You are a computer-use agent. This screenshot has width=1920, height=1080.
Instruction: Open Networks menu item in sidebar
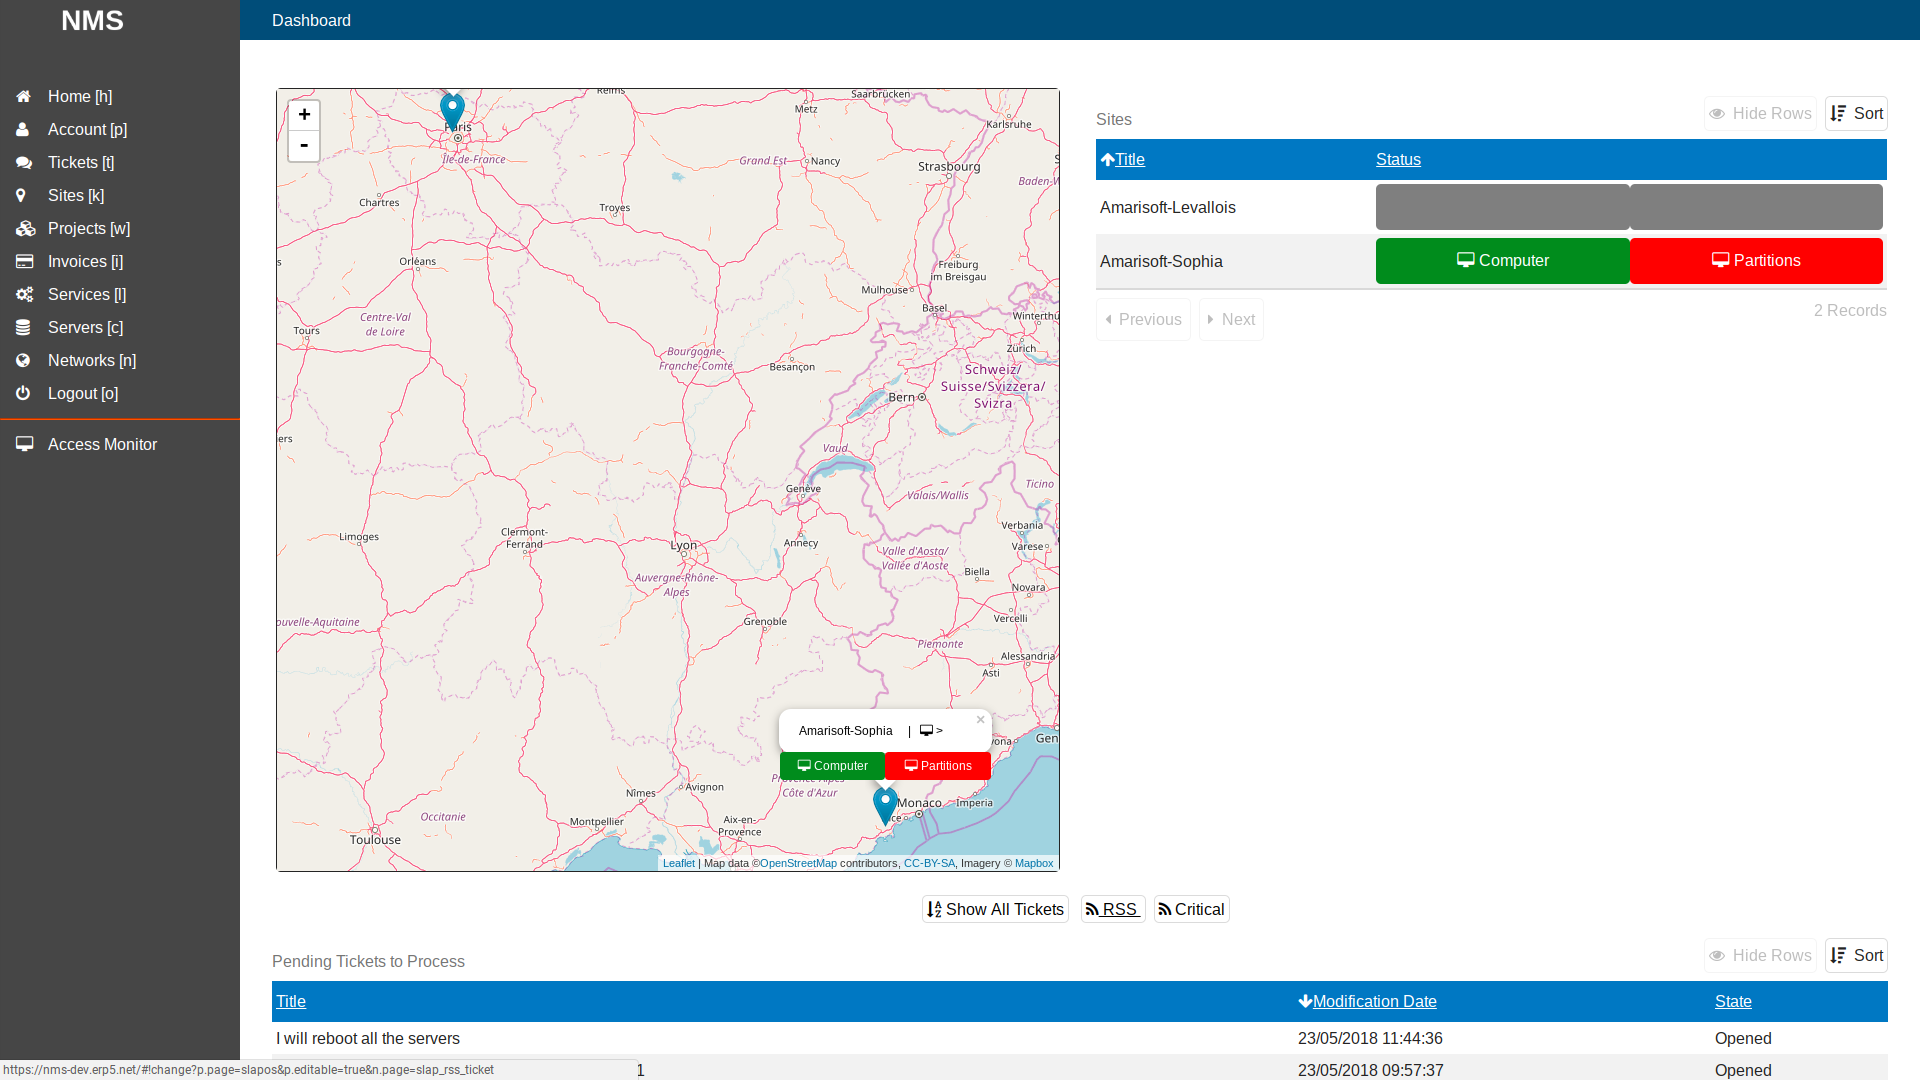pos(92,360)
